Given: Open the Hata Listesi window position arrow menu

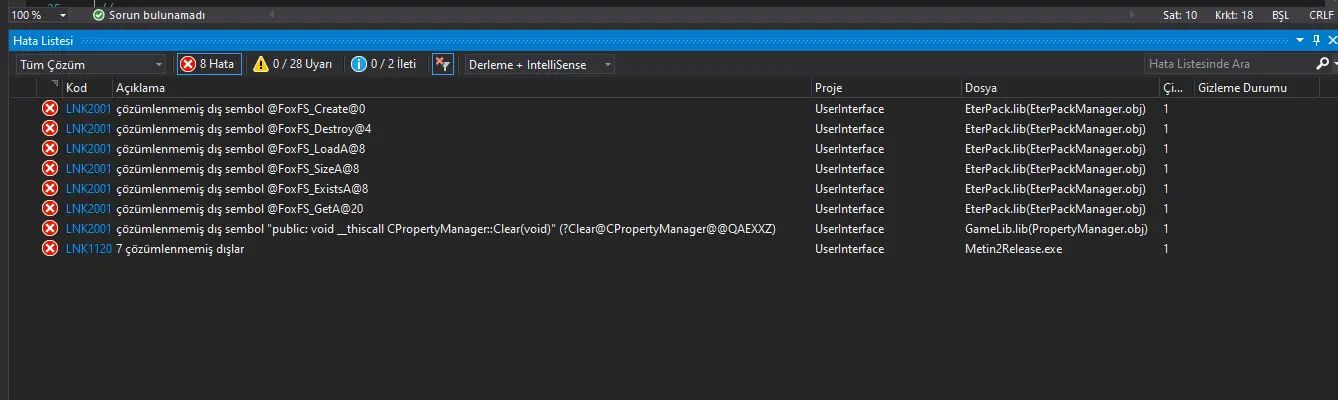Looking at the screenshot, I should (1300, 40).
